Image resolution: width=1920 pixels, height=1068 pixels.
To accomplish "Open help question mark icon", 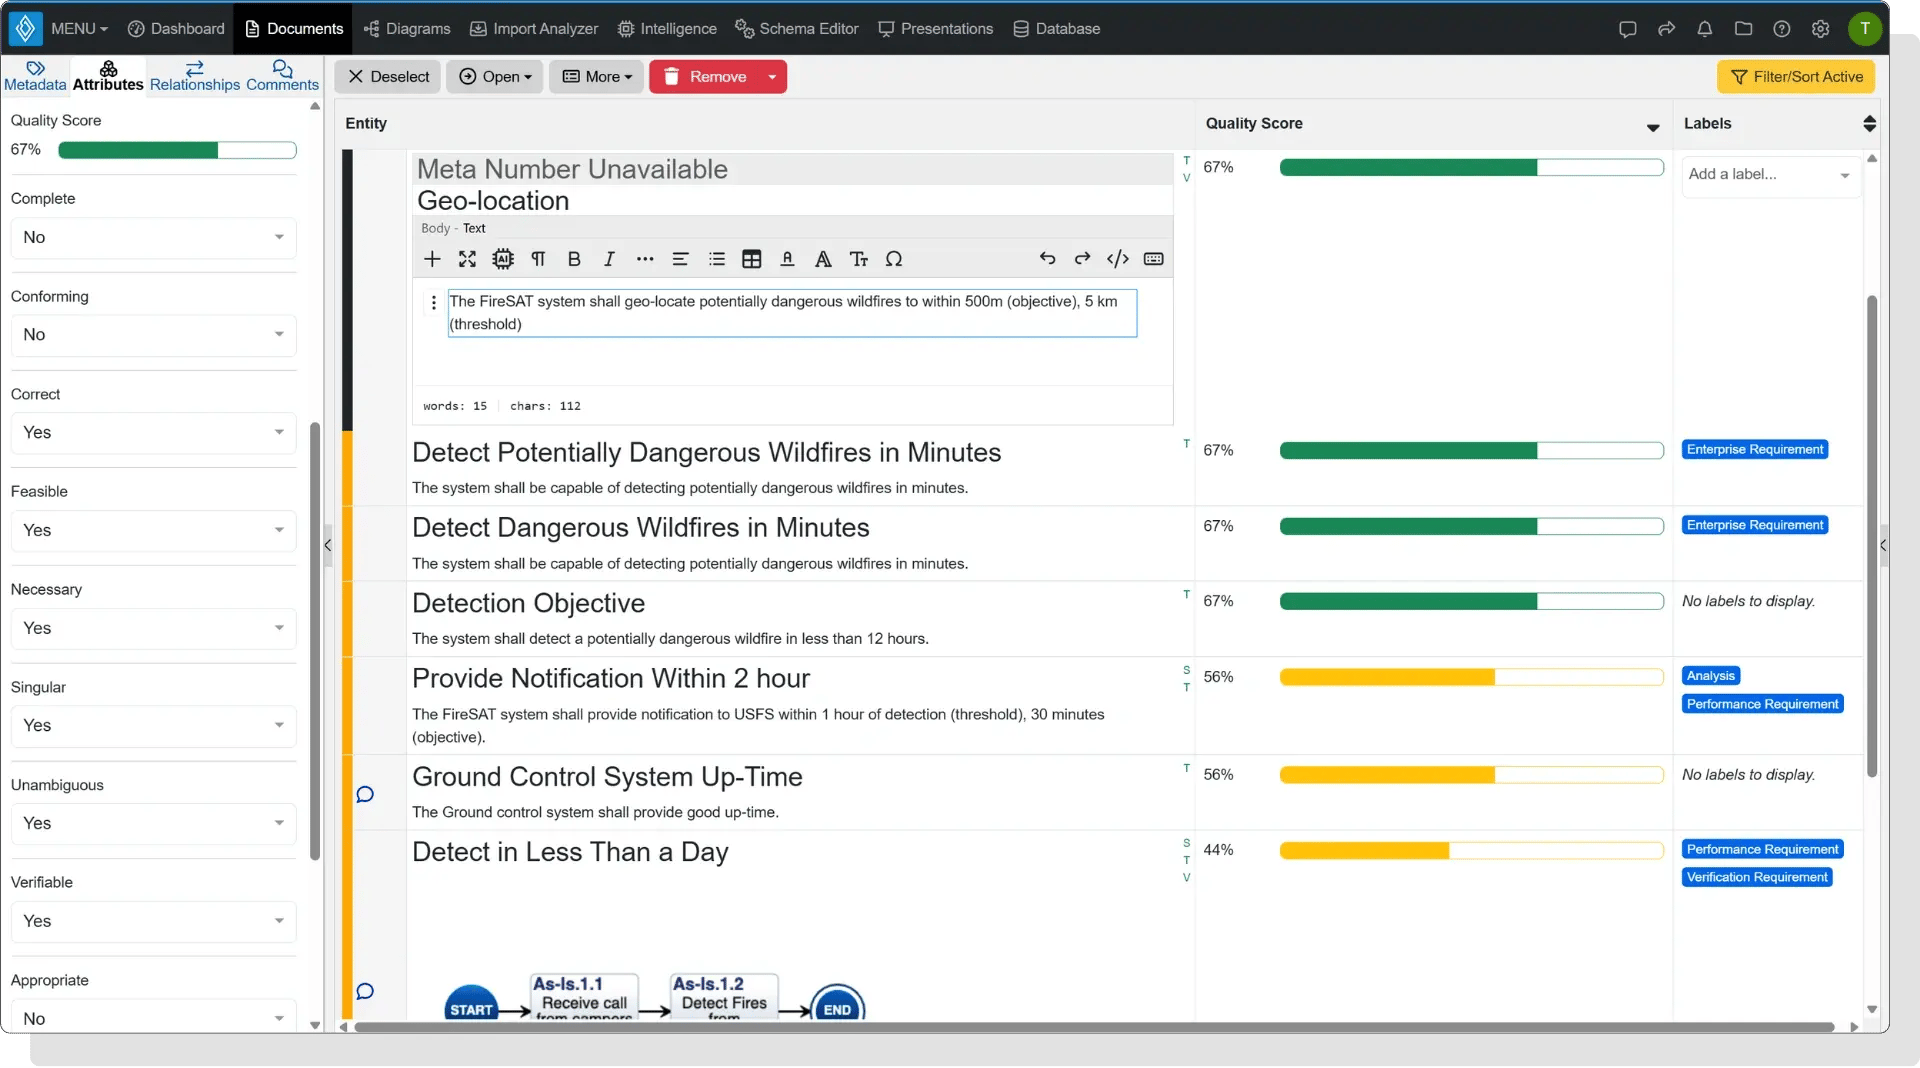I will pyautogui.click(x=1782, y=29).
